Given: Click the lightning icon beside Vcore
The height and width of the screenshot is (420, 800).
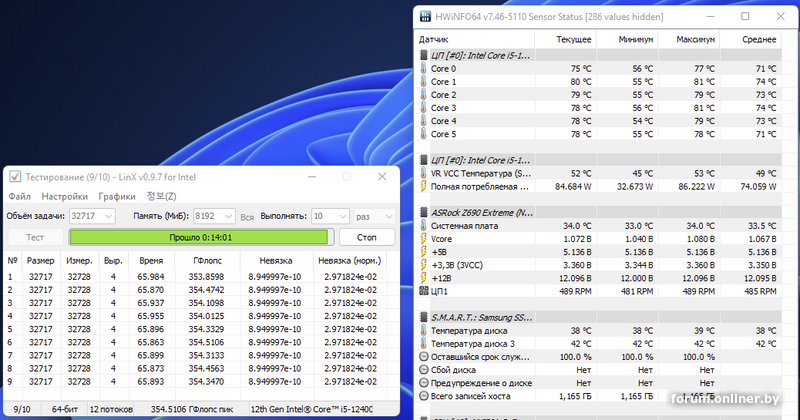Looking at the screenshot, I should click(424, 239).
